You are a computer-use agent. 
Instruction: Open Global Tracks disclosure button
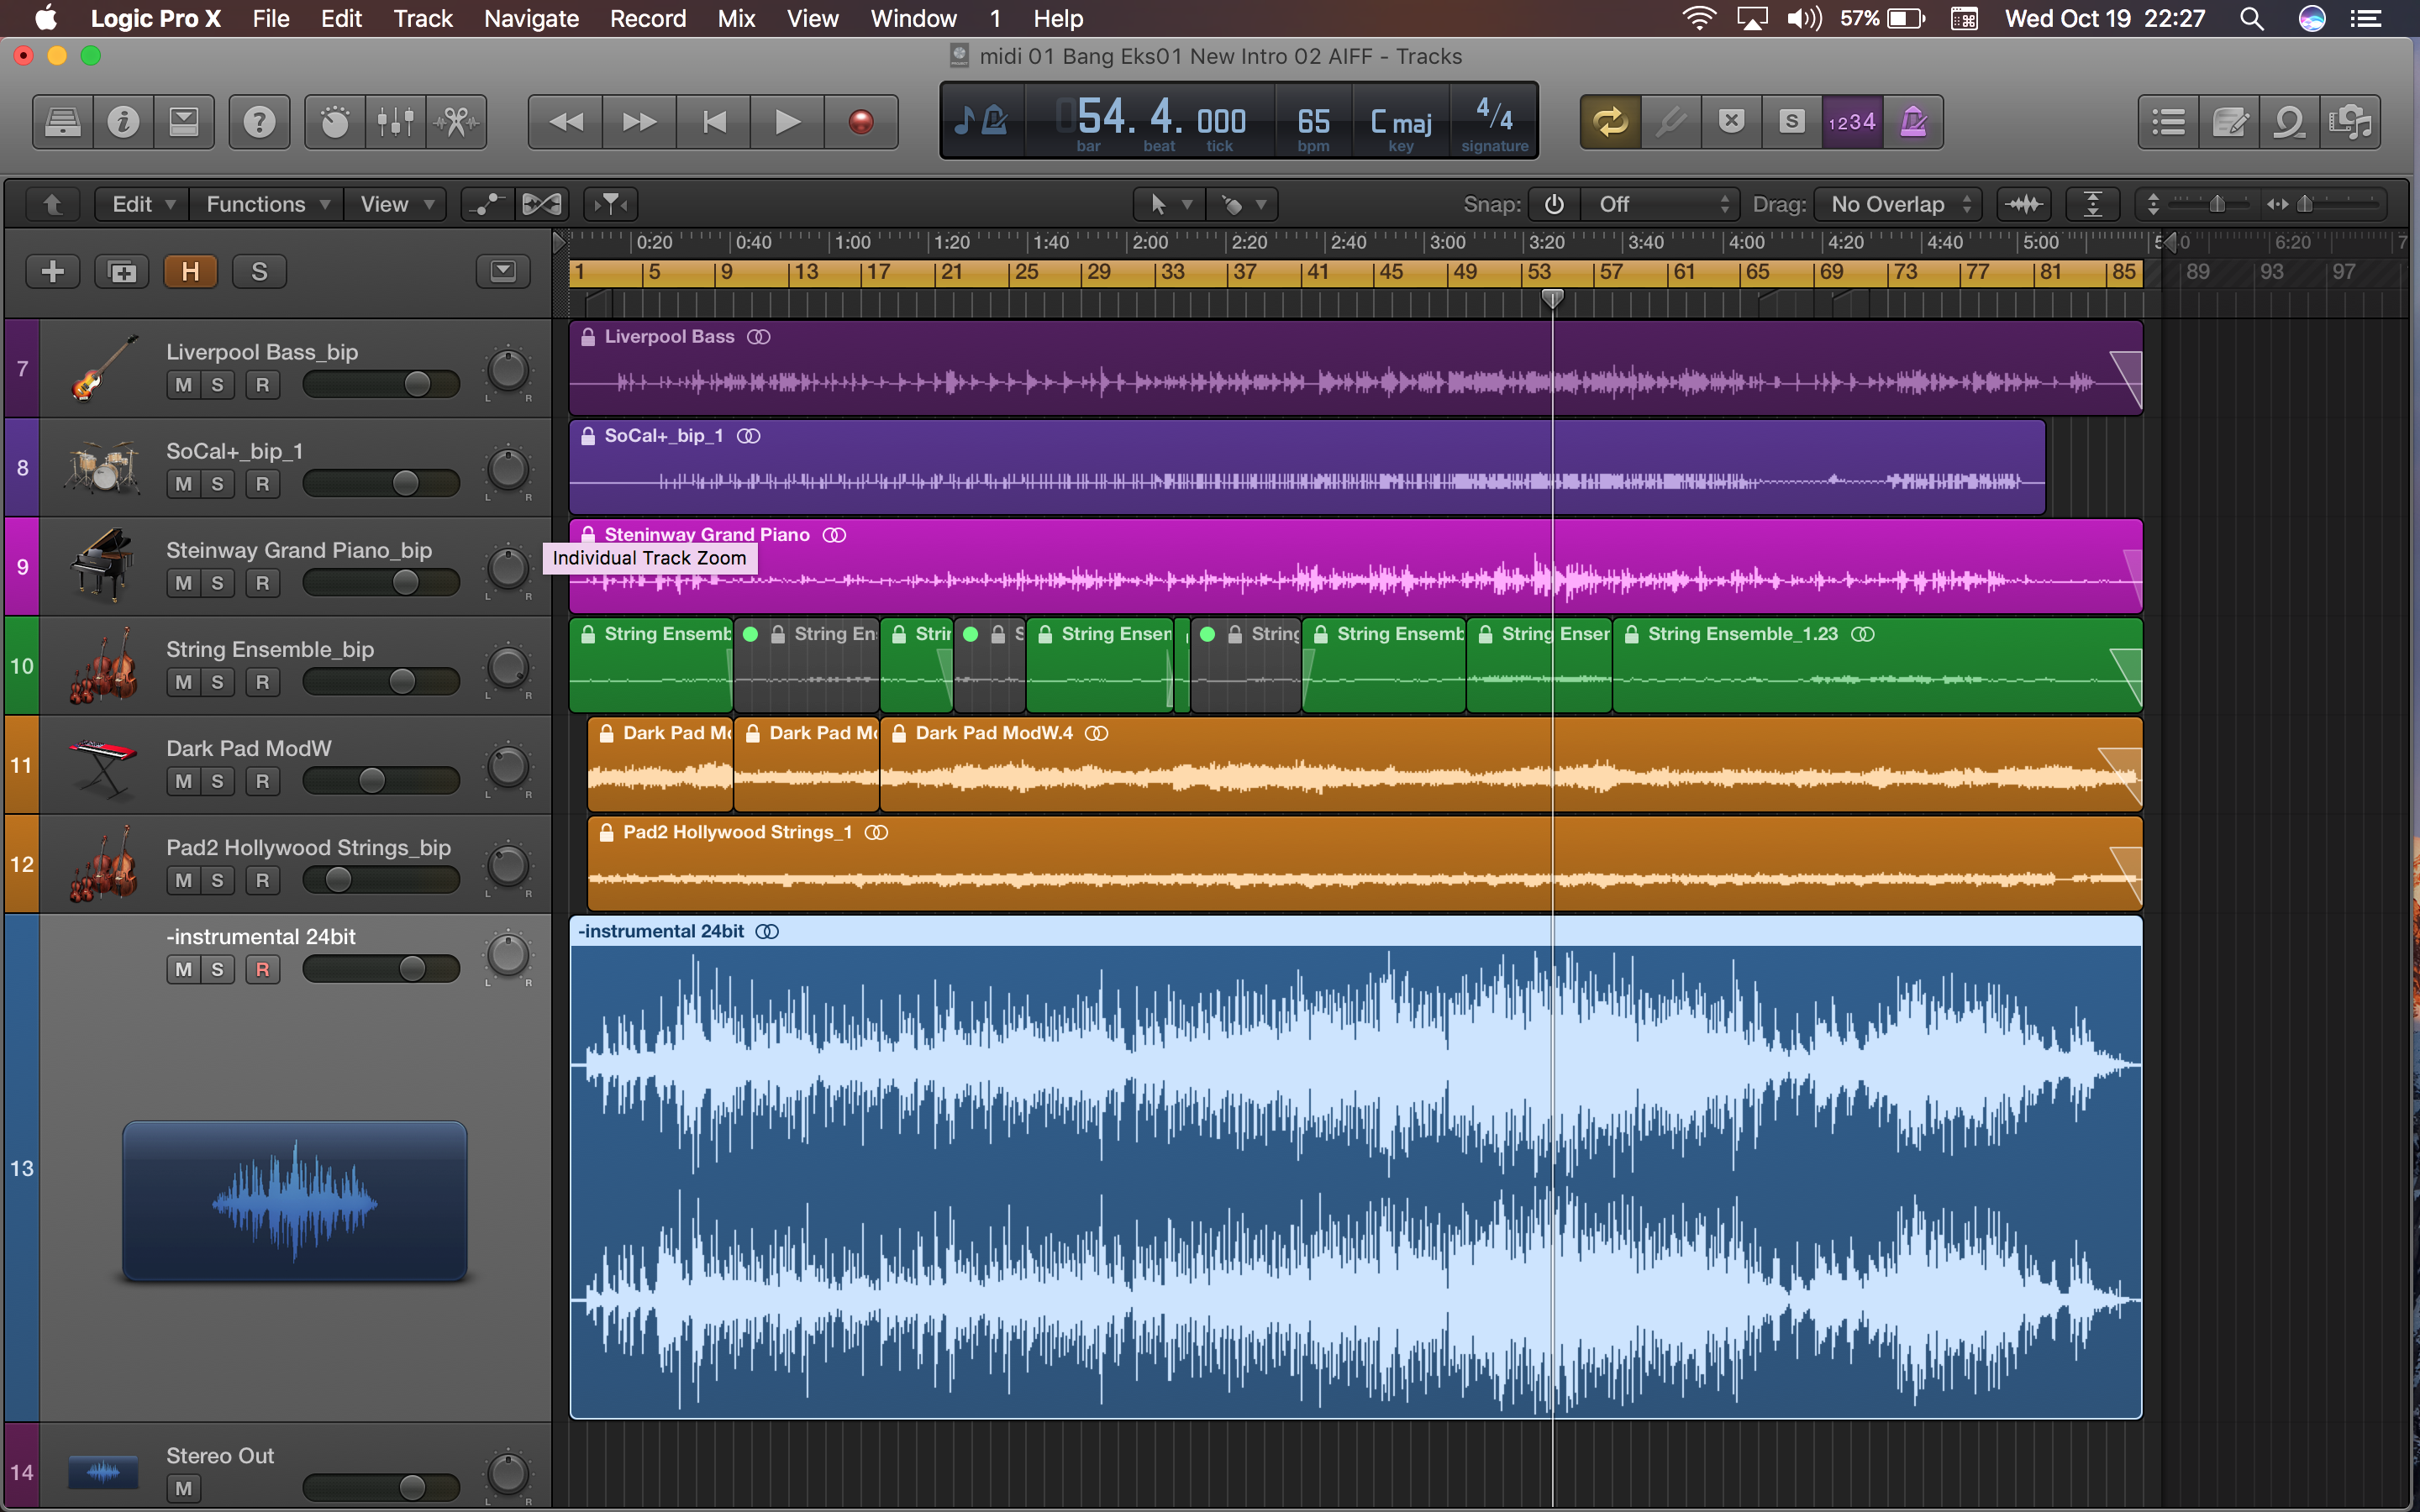[x=503, y=271]
